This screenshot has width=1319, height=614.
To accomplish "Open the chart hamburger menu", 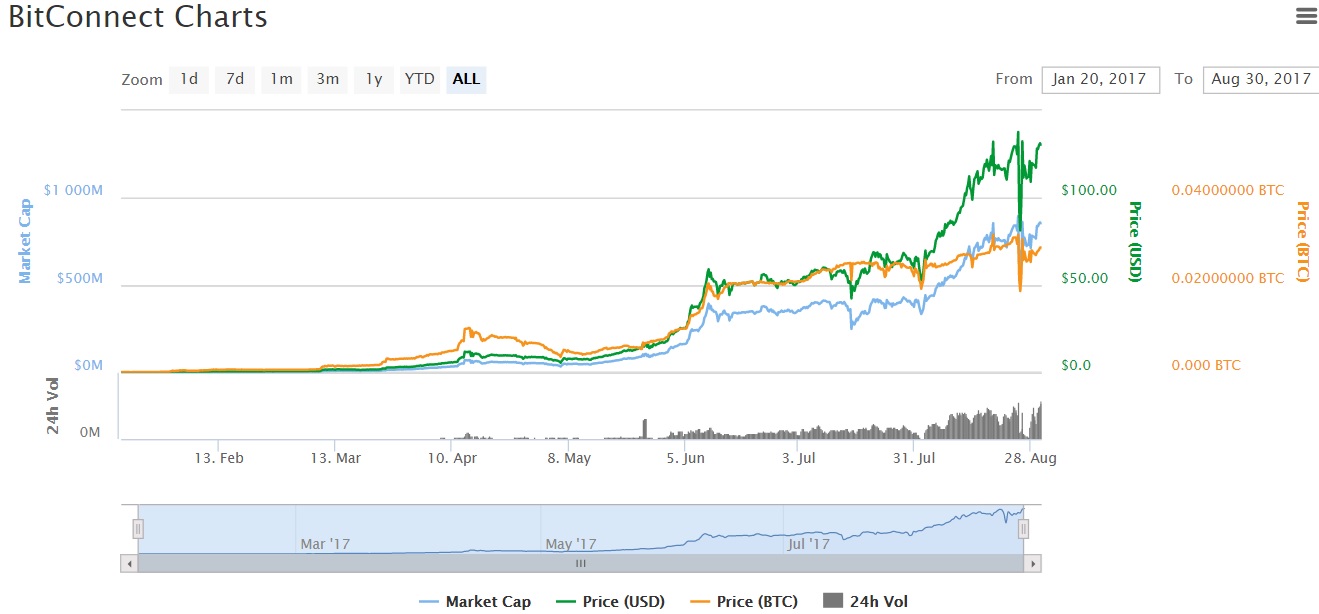I will [x=1305, y=15].
